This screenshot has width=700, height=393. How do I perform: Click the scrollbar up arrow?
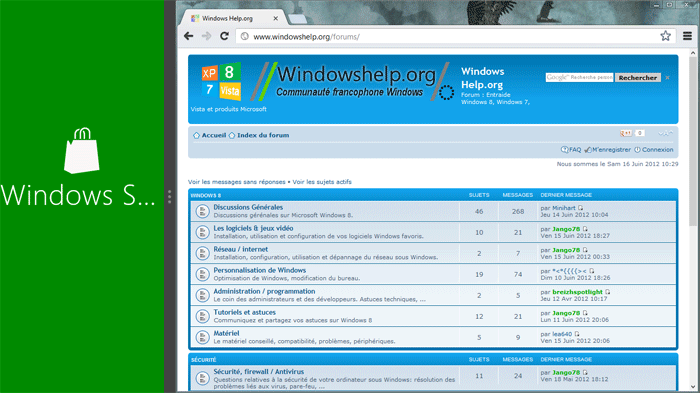(693, 53)
